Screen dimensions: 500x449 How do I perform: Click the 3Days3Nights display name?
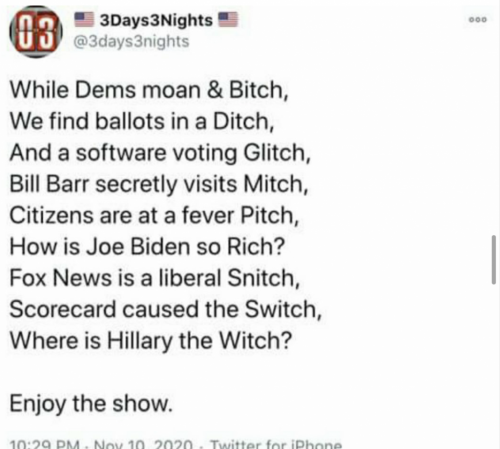point(156,20)
